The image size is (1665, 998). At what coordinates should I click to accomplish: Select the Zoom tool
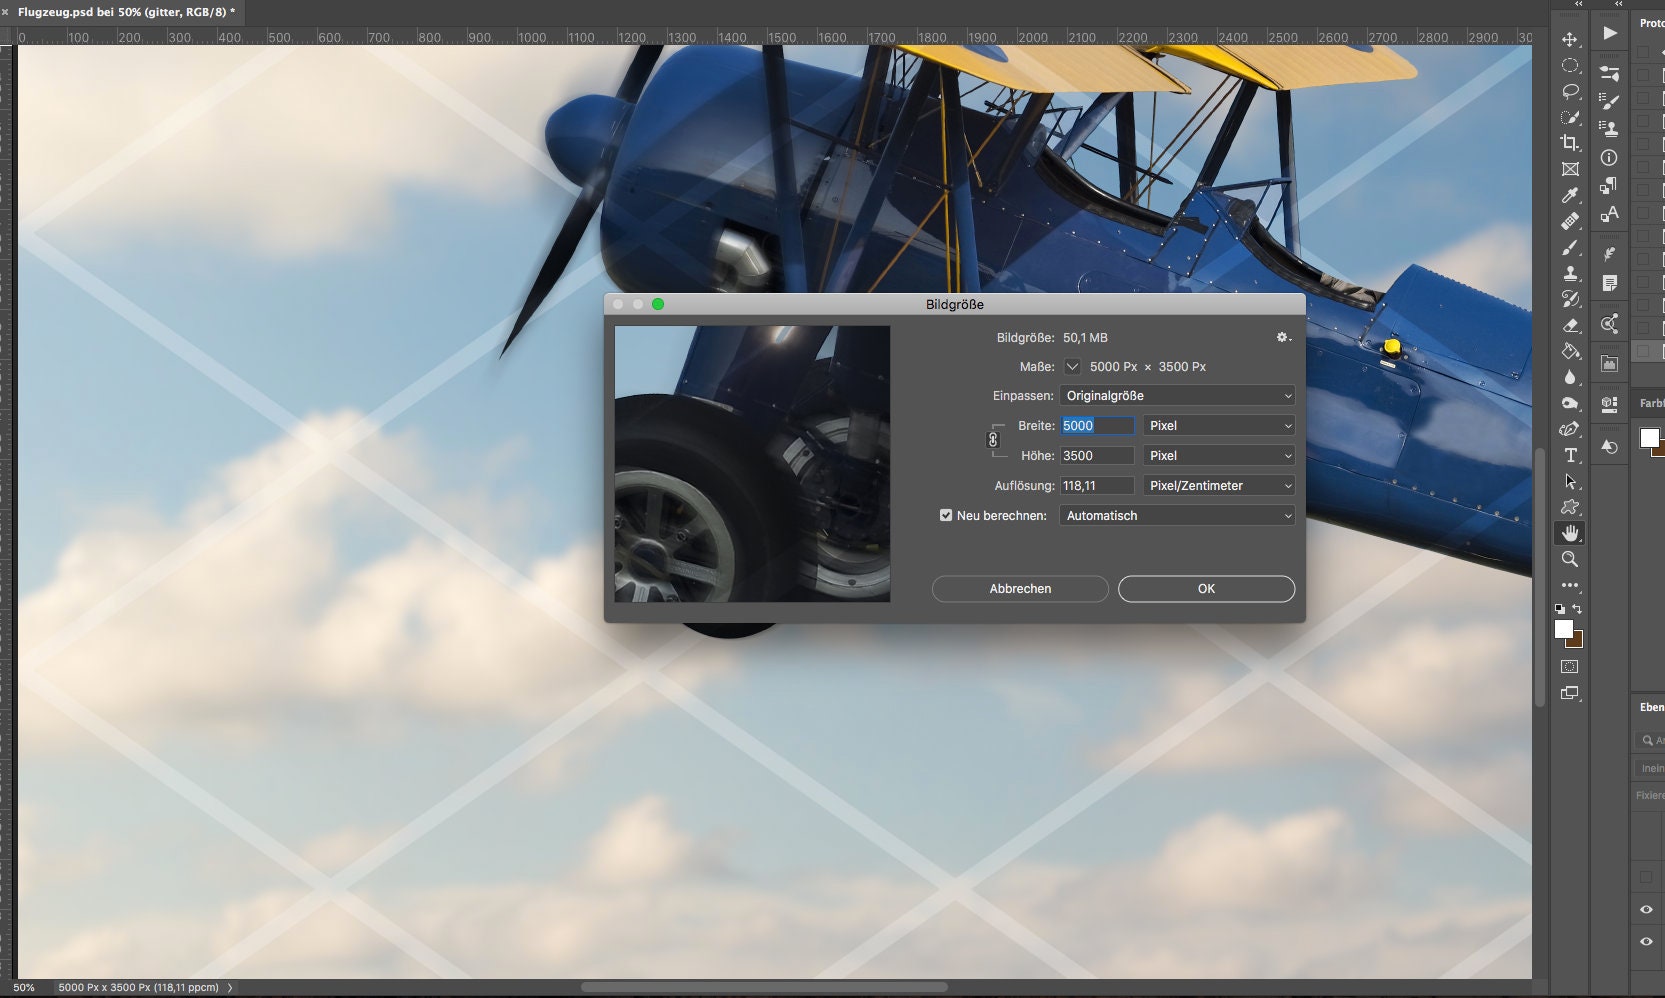click(1570, 559)
